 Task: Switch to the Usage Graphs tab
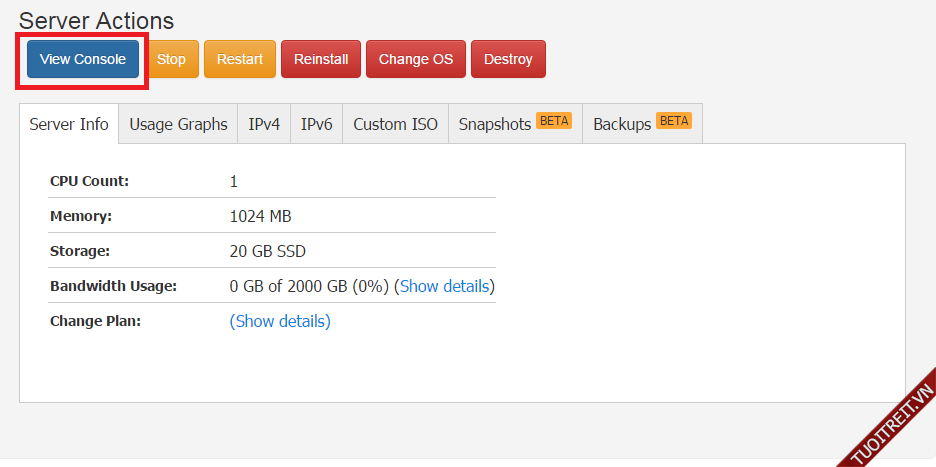pos(178,124)
